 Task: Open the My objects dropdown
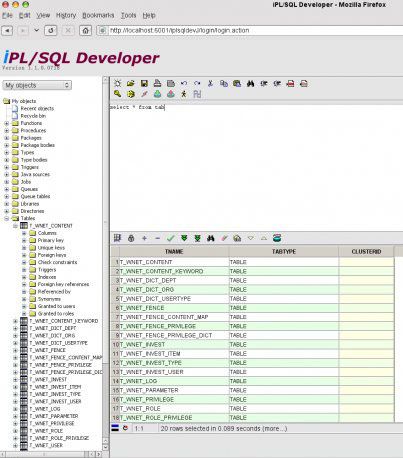(x=37, y=85)
